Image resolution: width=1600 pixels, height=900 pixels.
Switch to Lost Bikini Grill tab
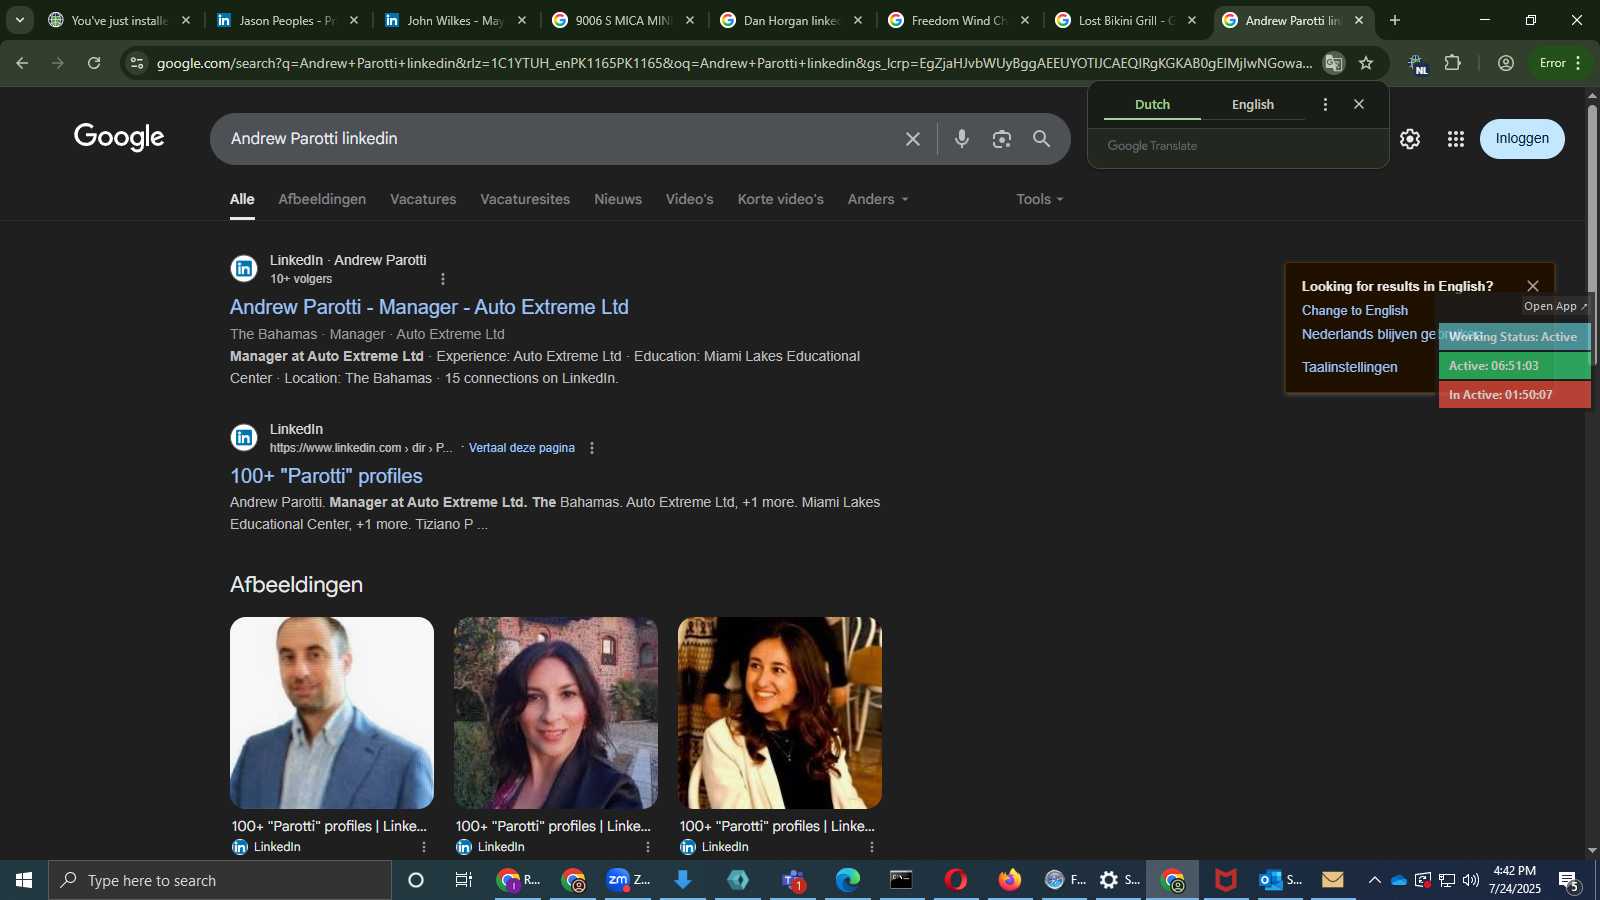click(x=1125, y=20)
